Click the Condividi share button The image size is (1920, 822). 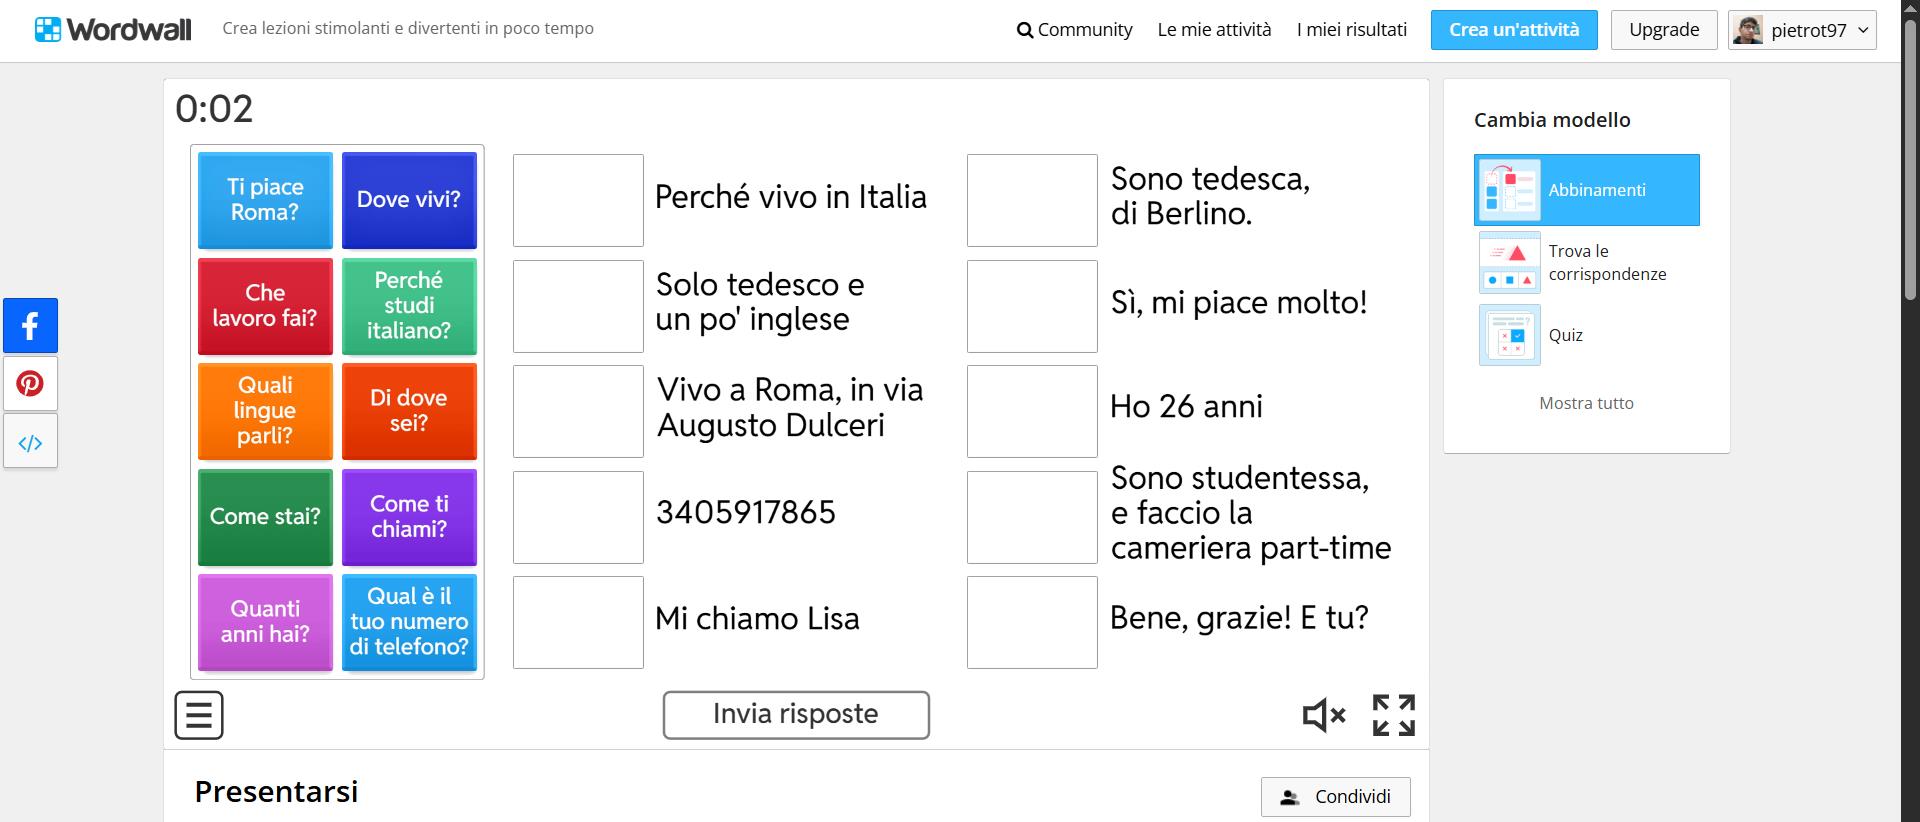[x=1335, y=797]
